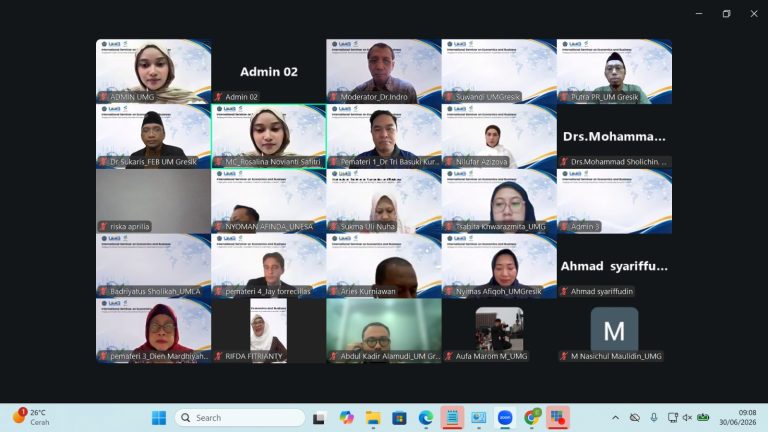Screen dimensions: 768x432
Task: Open the Notepad taskbar icon
Action: click(452, 418)
